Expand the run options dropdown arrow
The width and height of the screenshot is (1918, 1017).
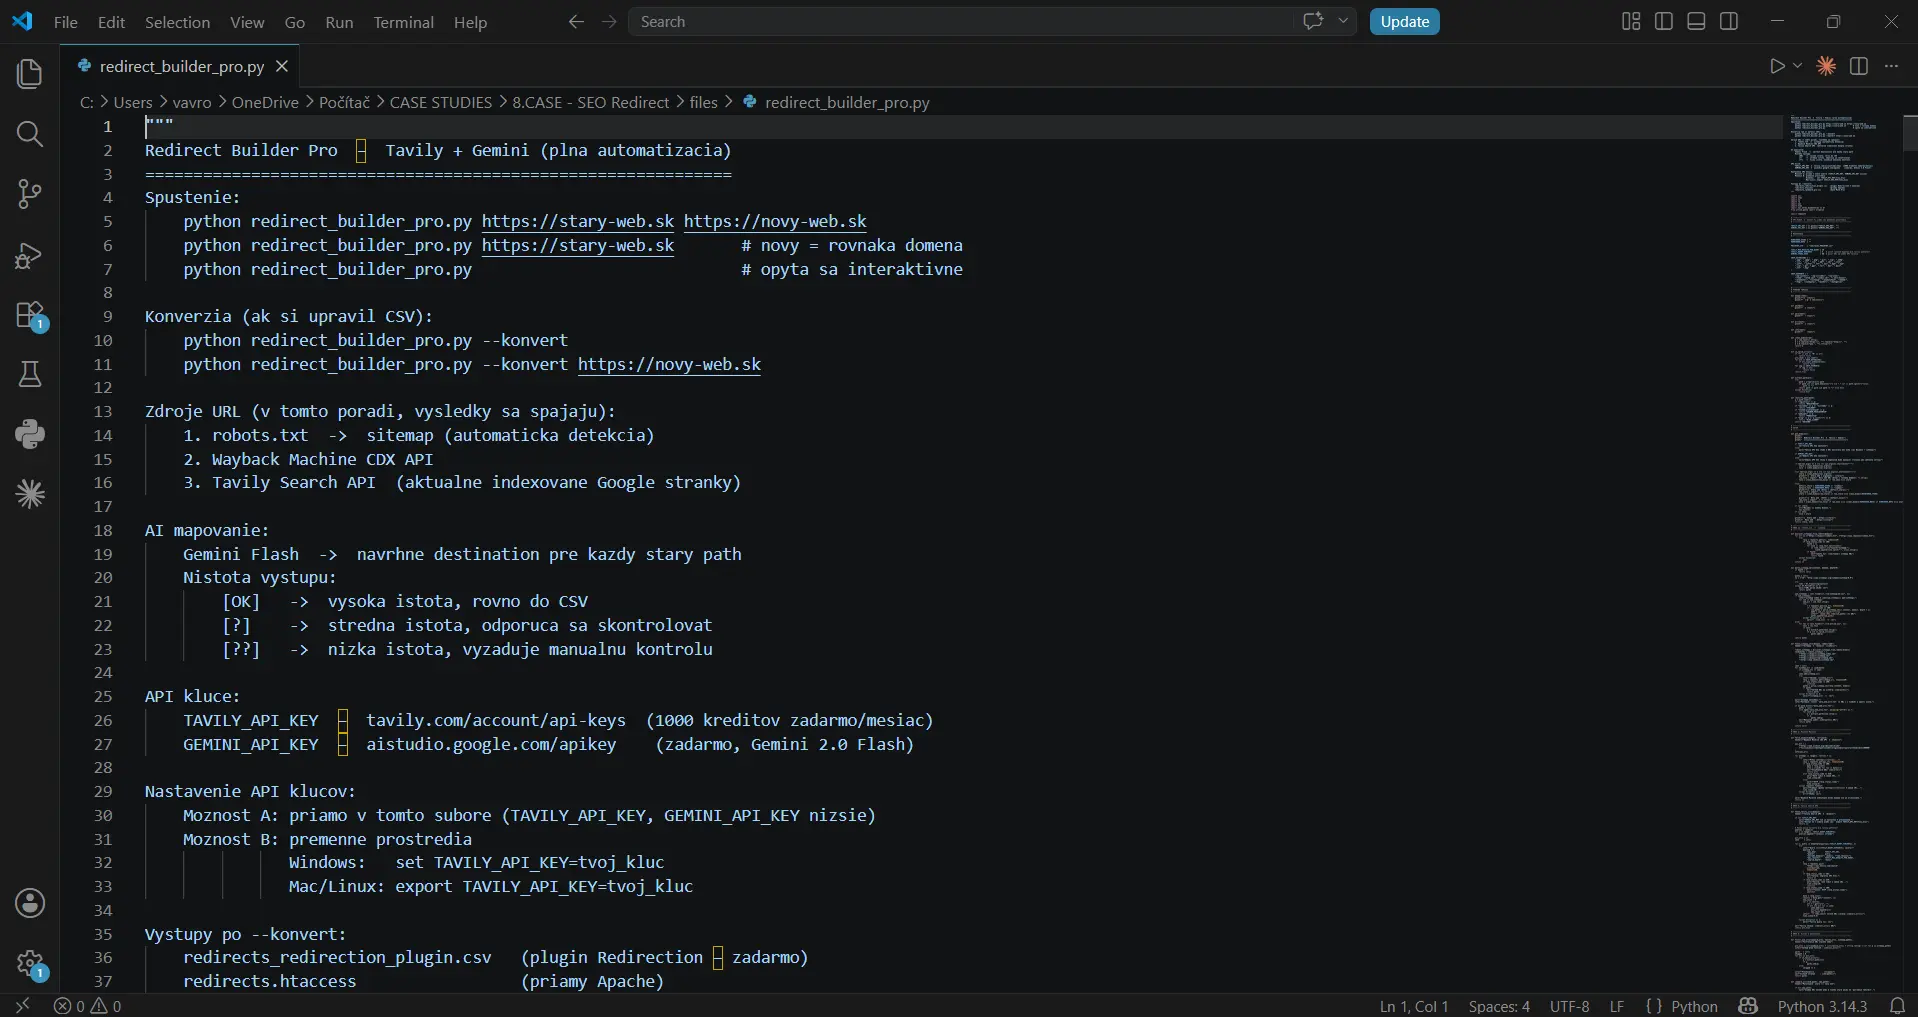point(1797,66)
